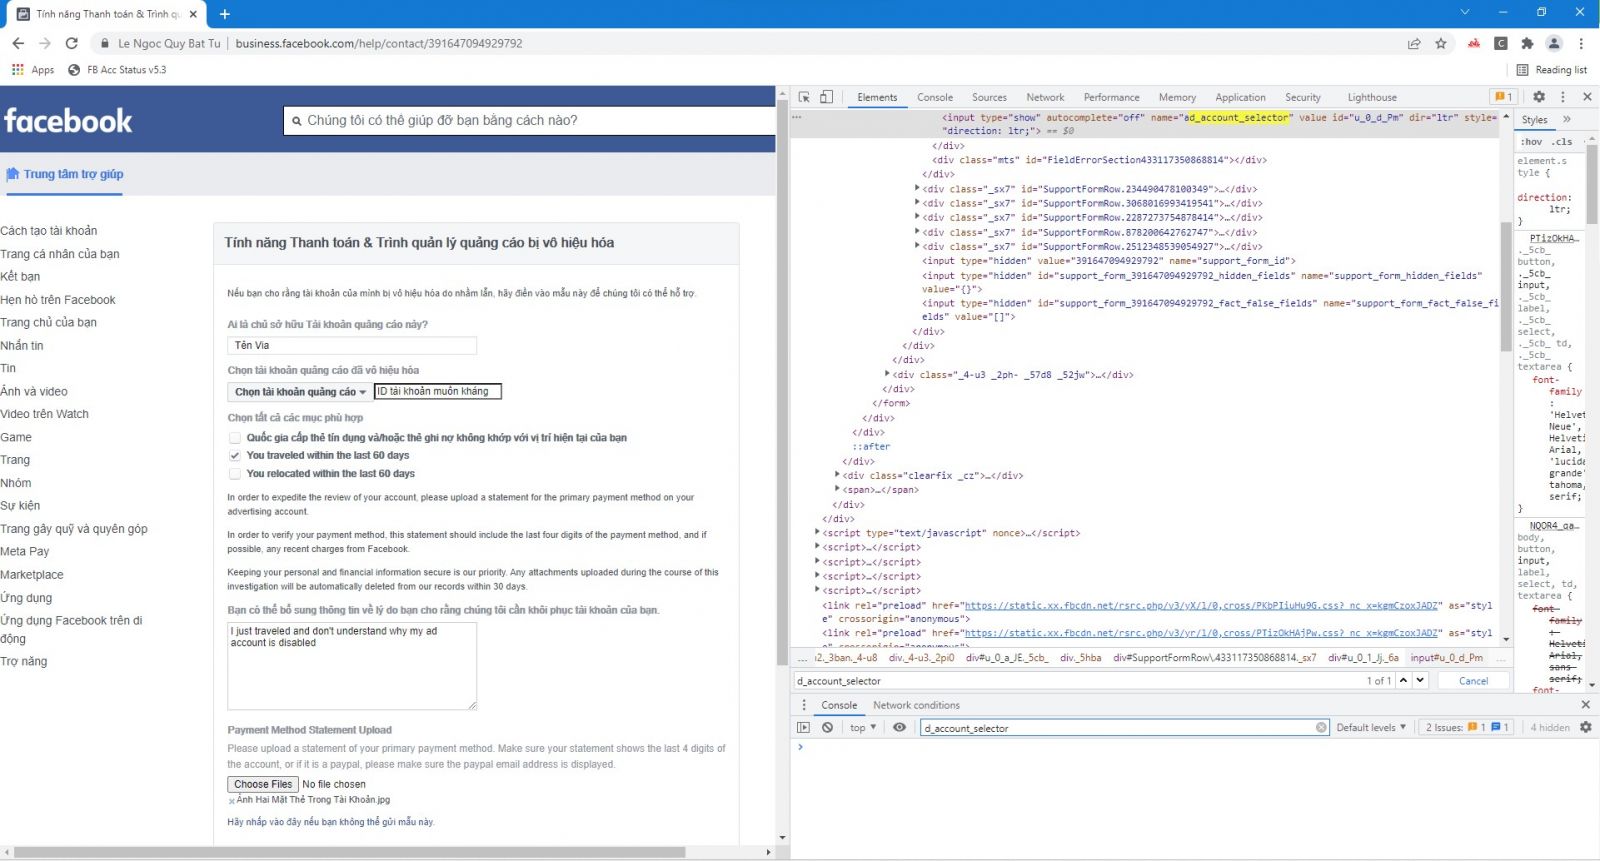Click the browser back arrow

18,43
